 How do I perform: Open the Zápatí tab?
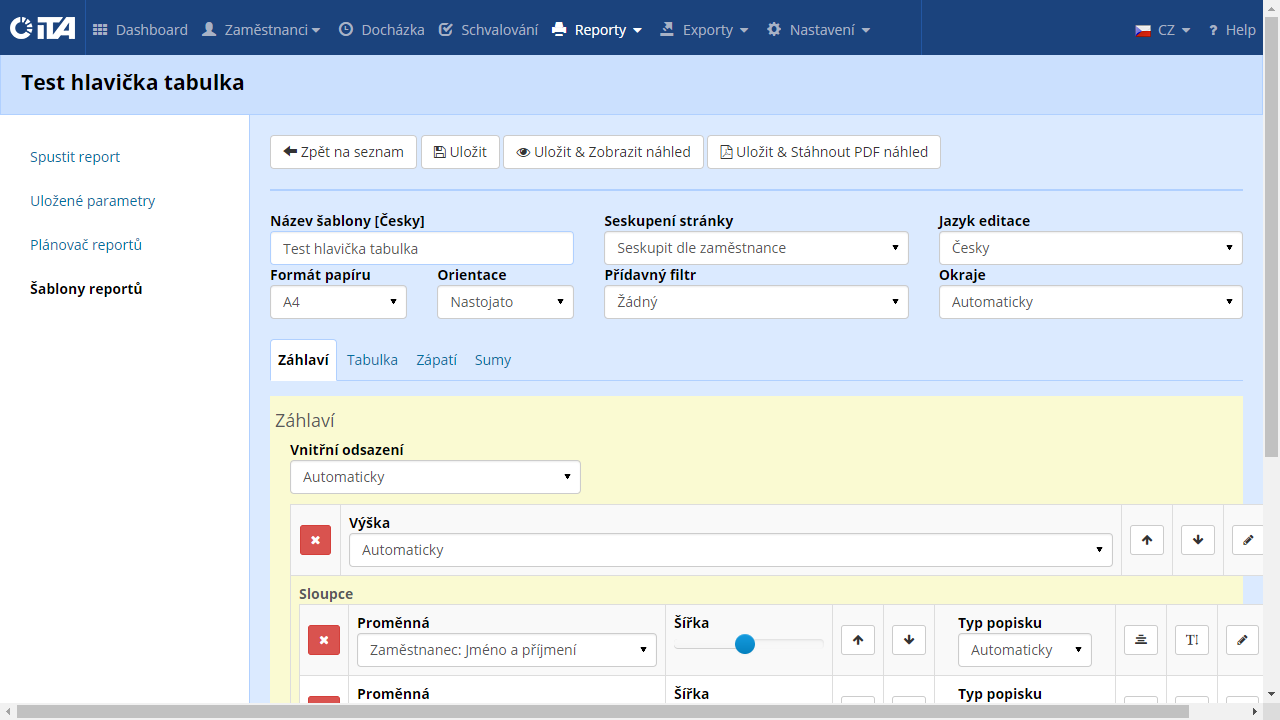click(x=436, y=360)
